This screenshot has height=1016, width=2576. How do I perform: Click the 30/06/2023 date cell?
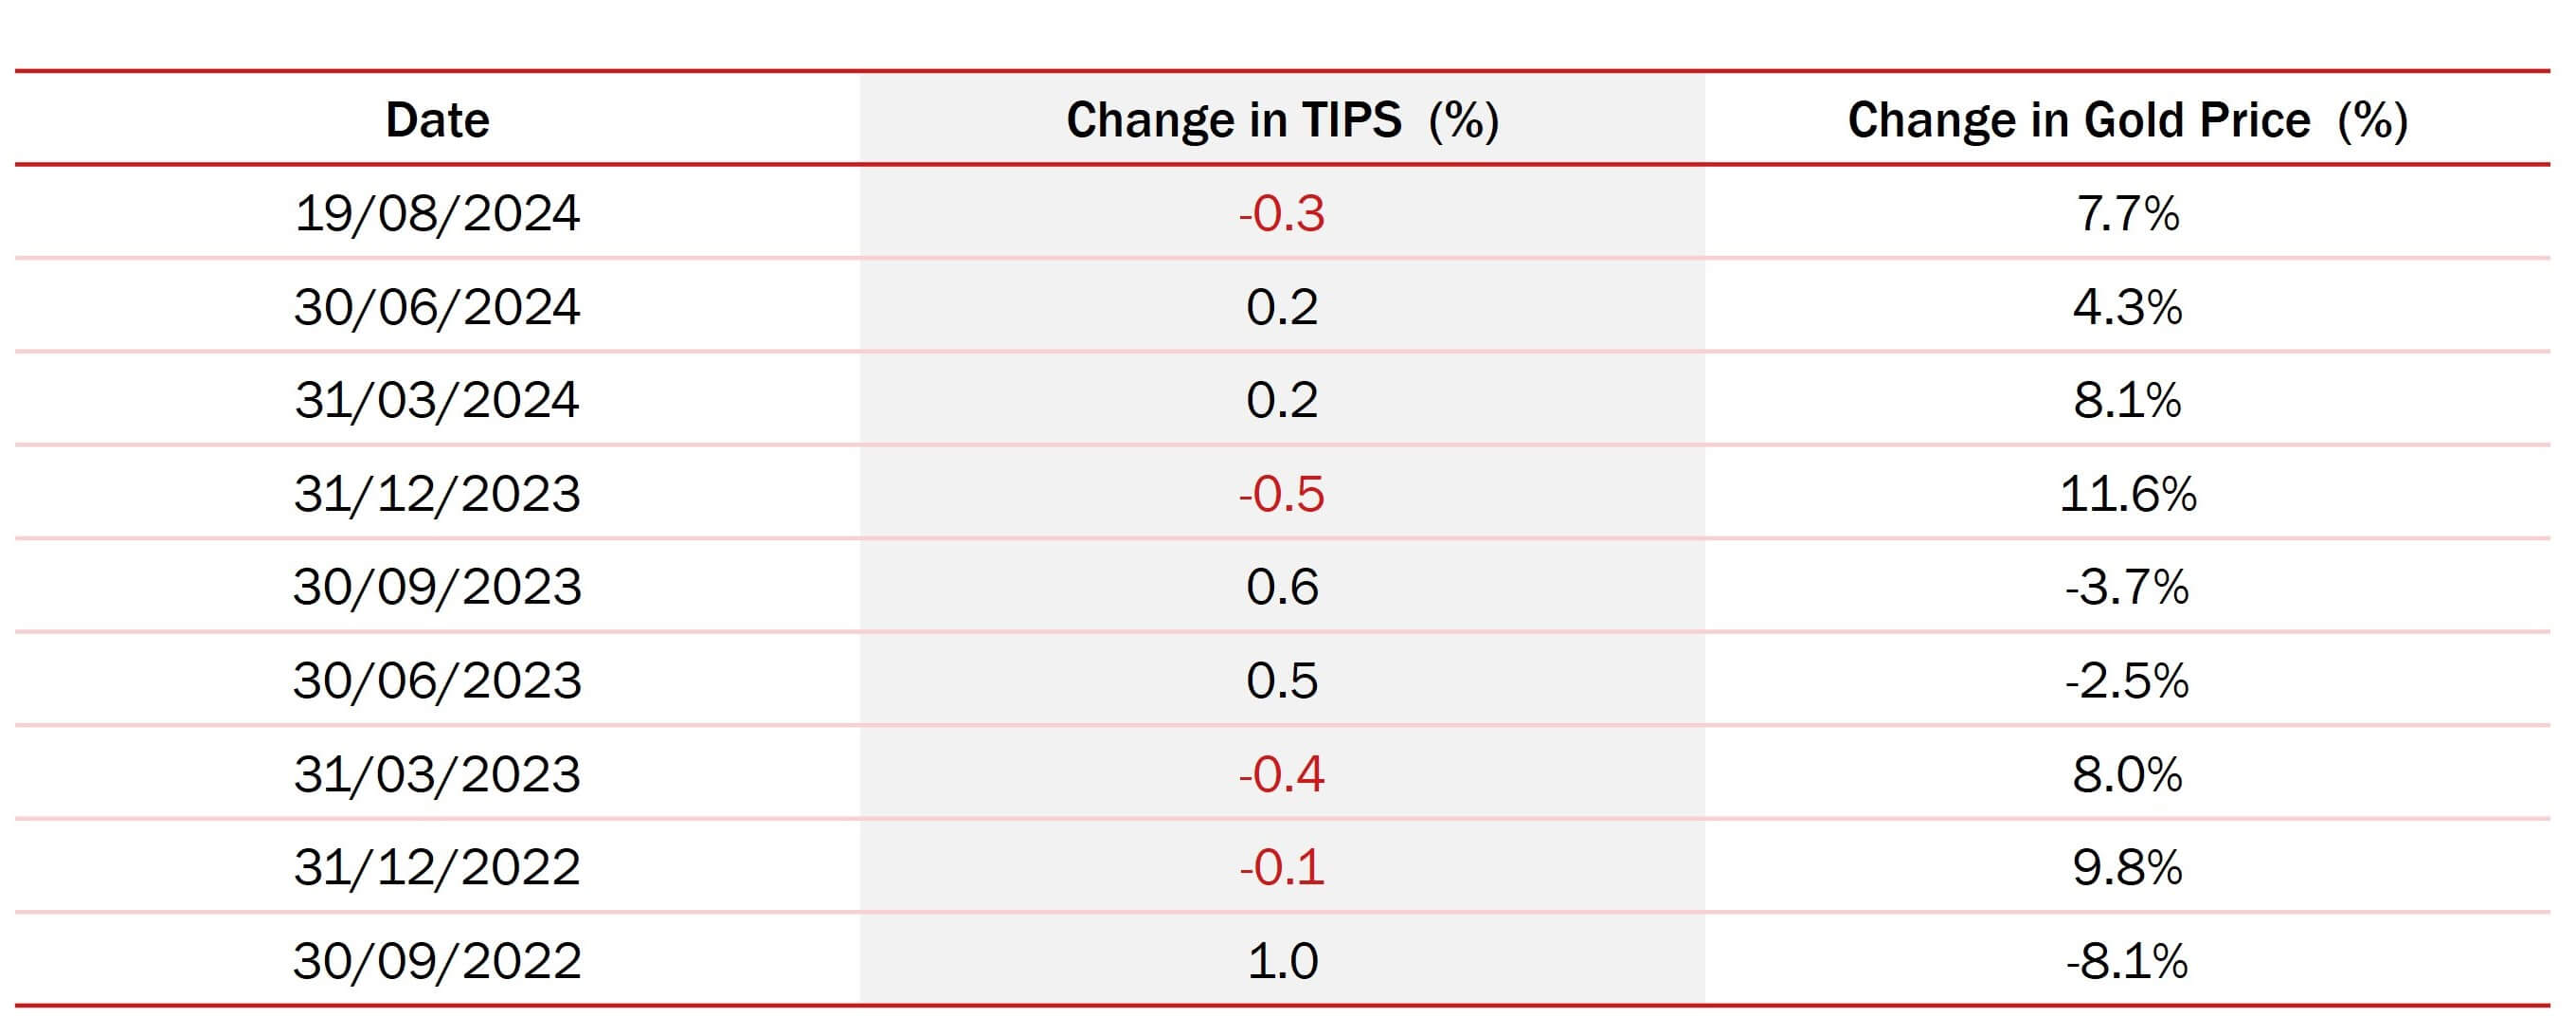(437, 681)
